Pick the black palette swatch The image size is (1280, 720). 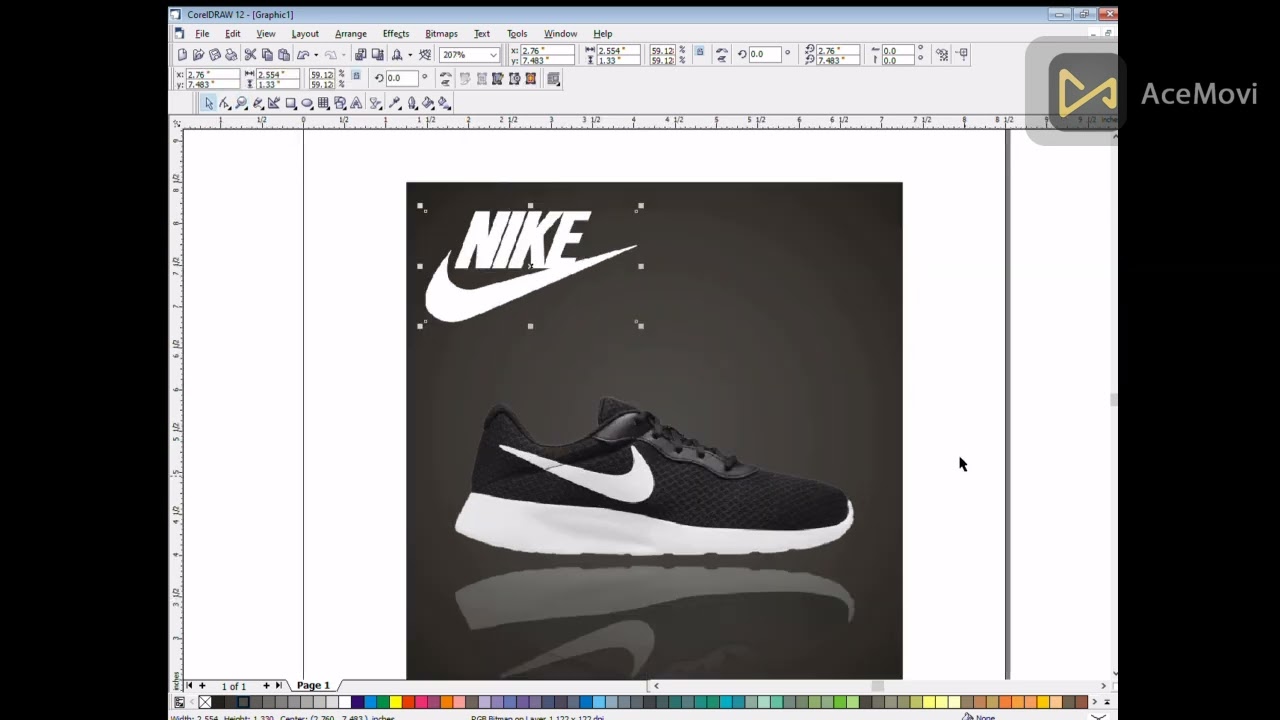[x=218, y=702]
